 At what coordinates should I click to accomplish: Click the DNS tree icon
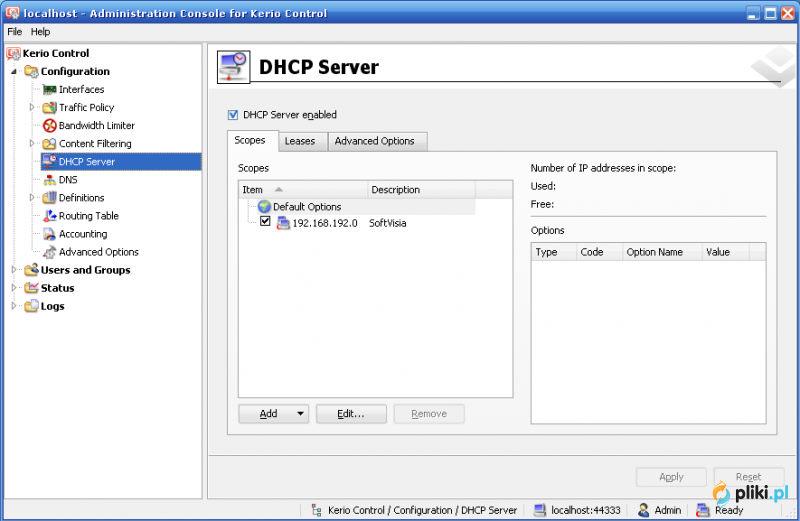click(49, 180)
